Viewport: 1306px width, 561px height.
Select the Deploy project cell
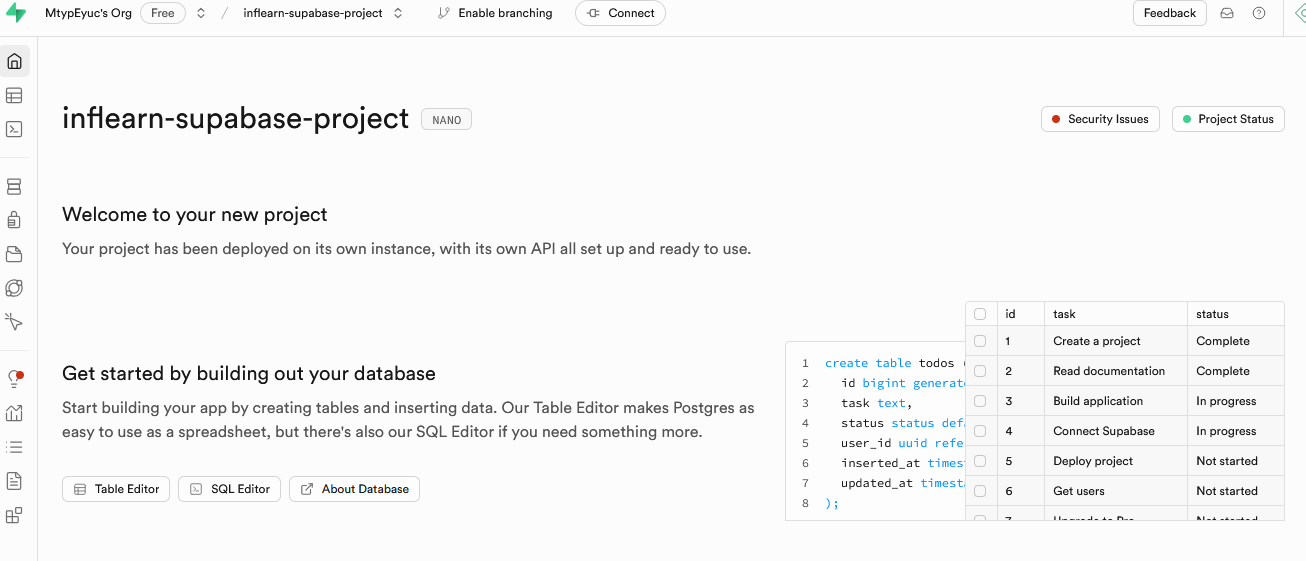pyautogui.click(x=1116, y=461)
